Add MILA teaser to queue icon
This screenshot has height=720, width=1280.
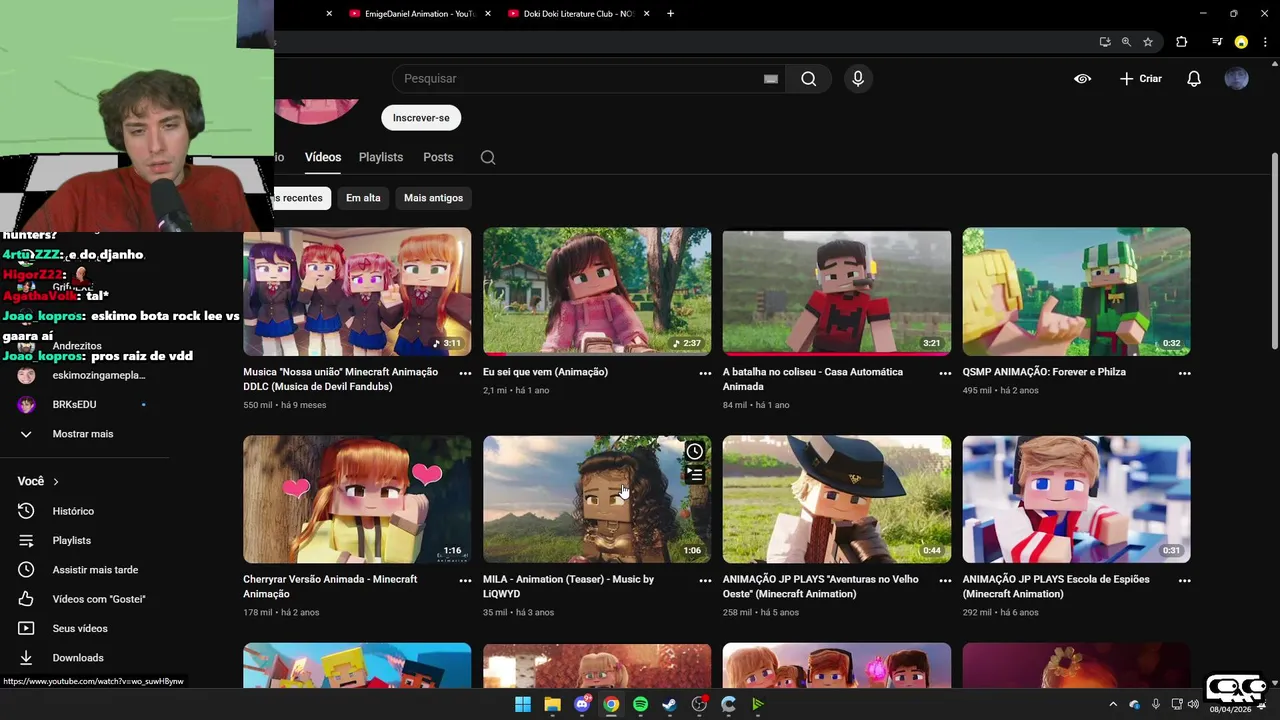pyautogui.click(x=695, y=475)
